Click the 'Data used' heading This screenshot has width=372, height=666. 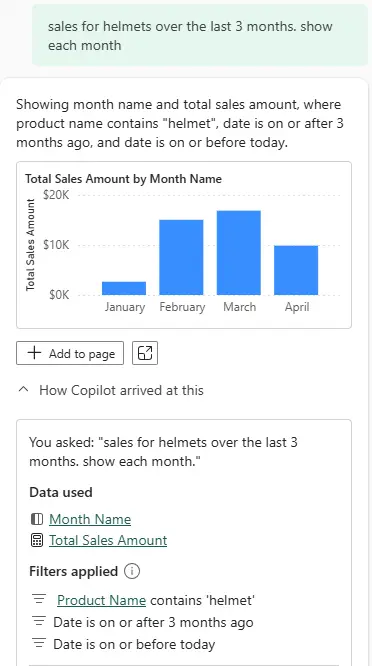click(61, 492)
